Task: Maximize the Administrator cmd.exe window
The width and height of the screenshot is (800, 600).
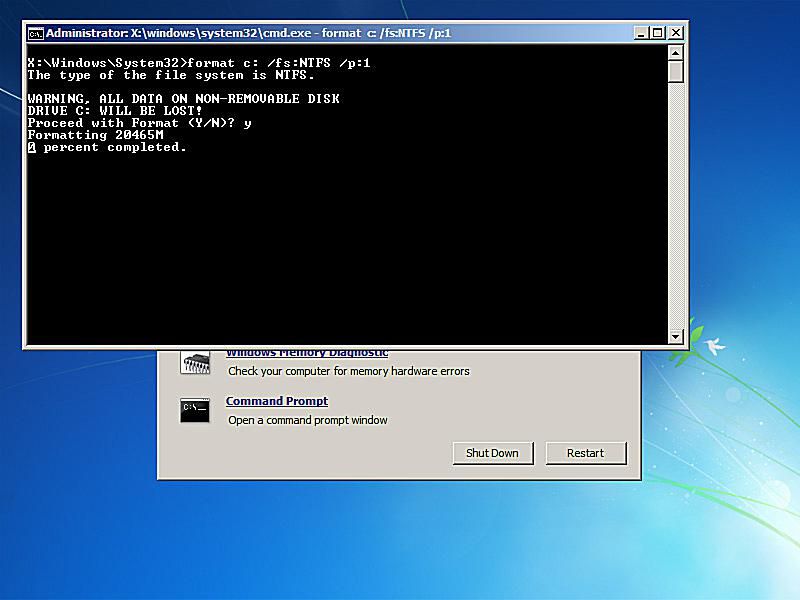Action: point(657,33)
